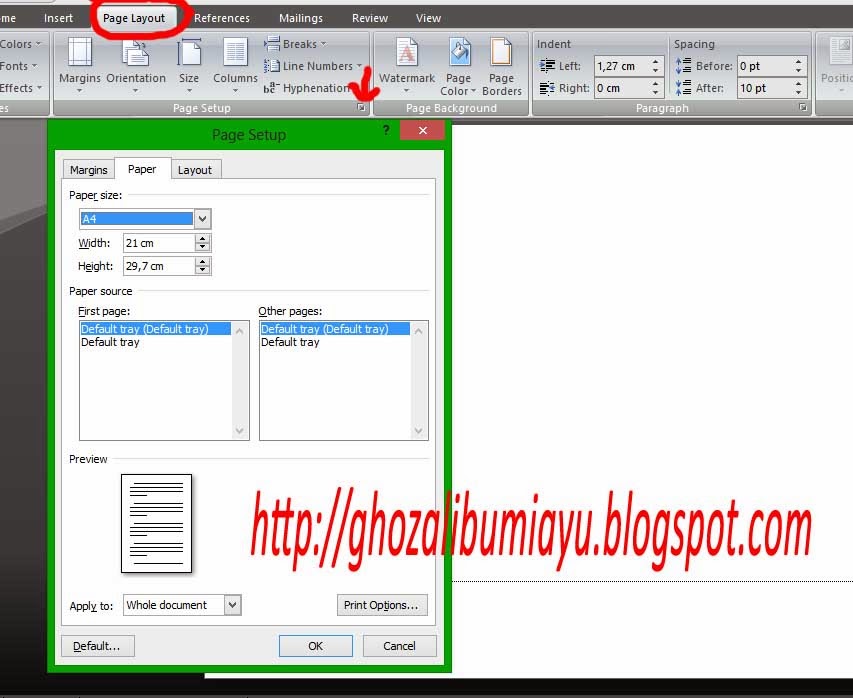The width and height of the screenshot is (853, 698).
Task: Increase Spacing Before value
Action: 798,61
